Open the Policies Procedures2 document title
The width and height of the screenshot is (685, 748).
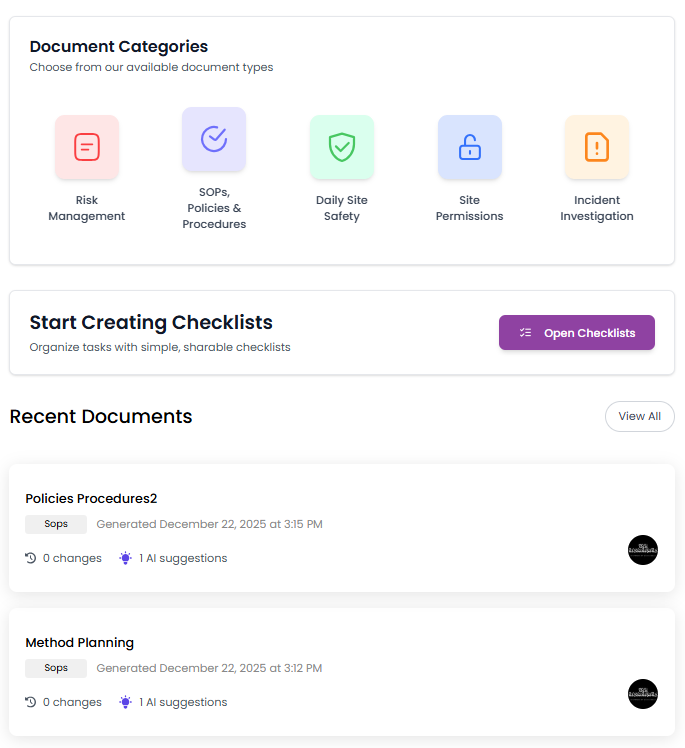[x=91, y=498]
